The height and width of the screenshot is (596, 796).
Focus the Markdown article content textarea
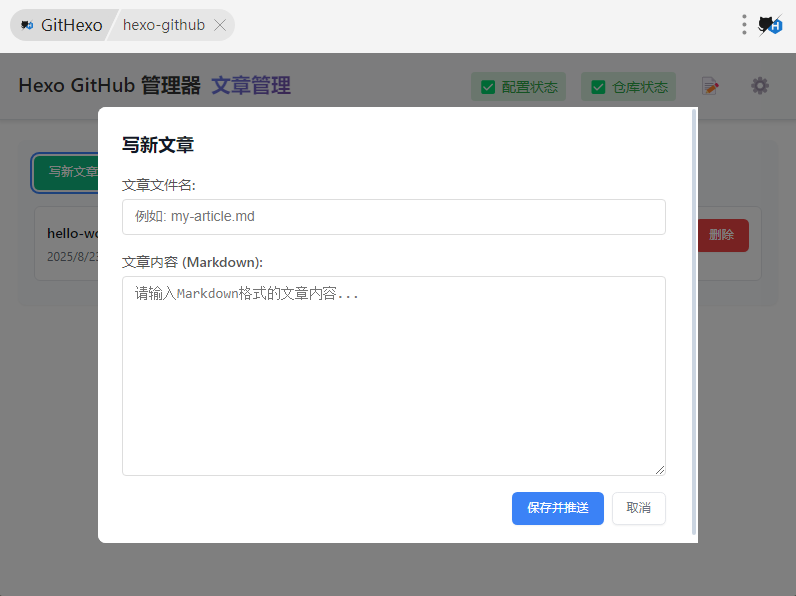point(393,376)
